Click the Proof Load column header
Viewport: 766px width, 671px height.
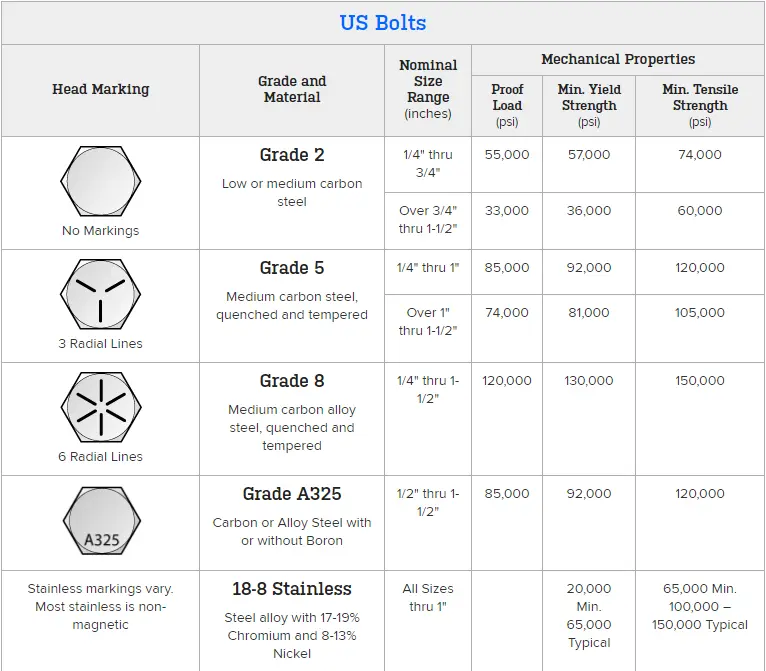(x=507, y=105)
